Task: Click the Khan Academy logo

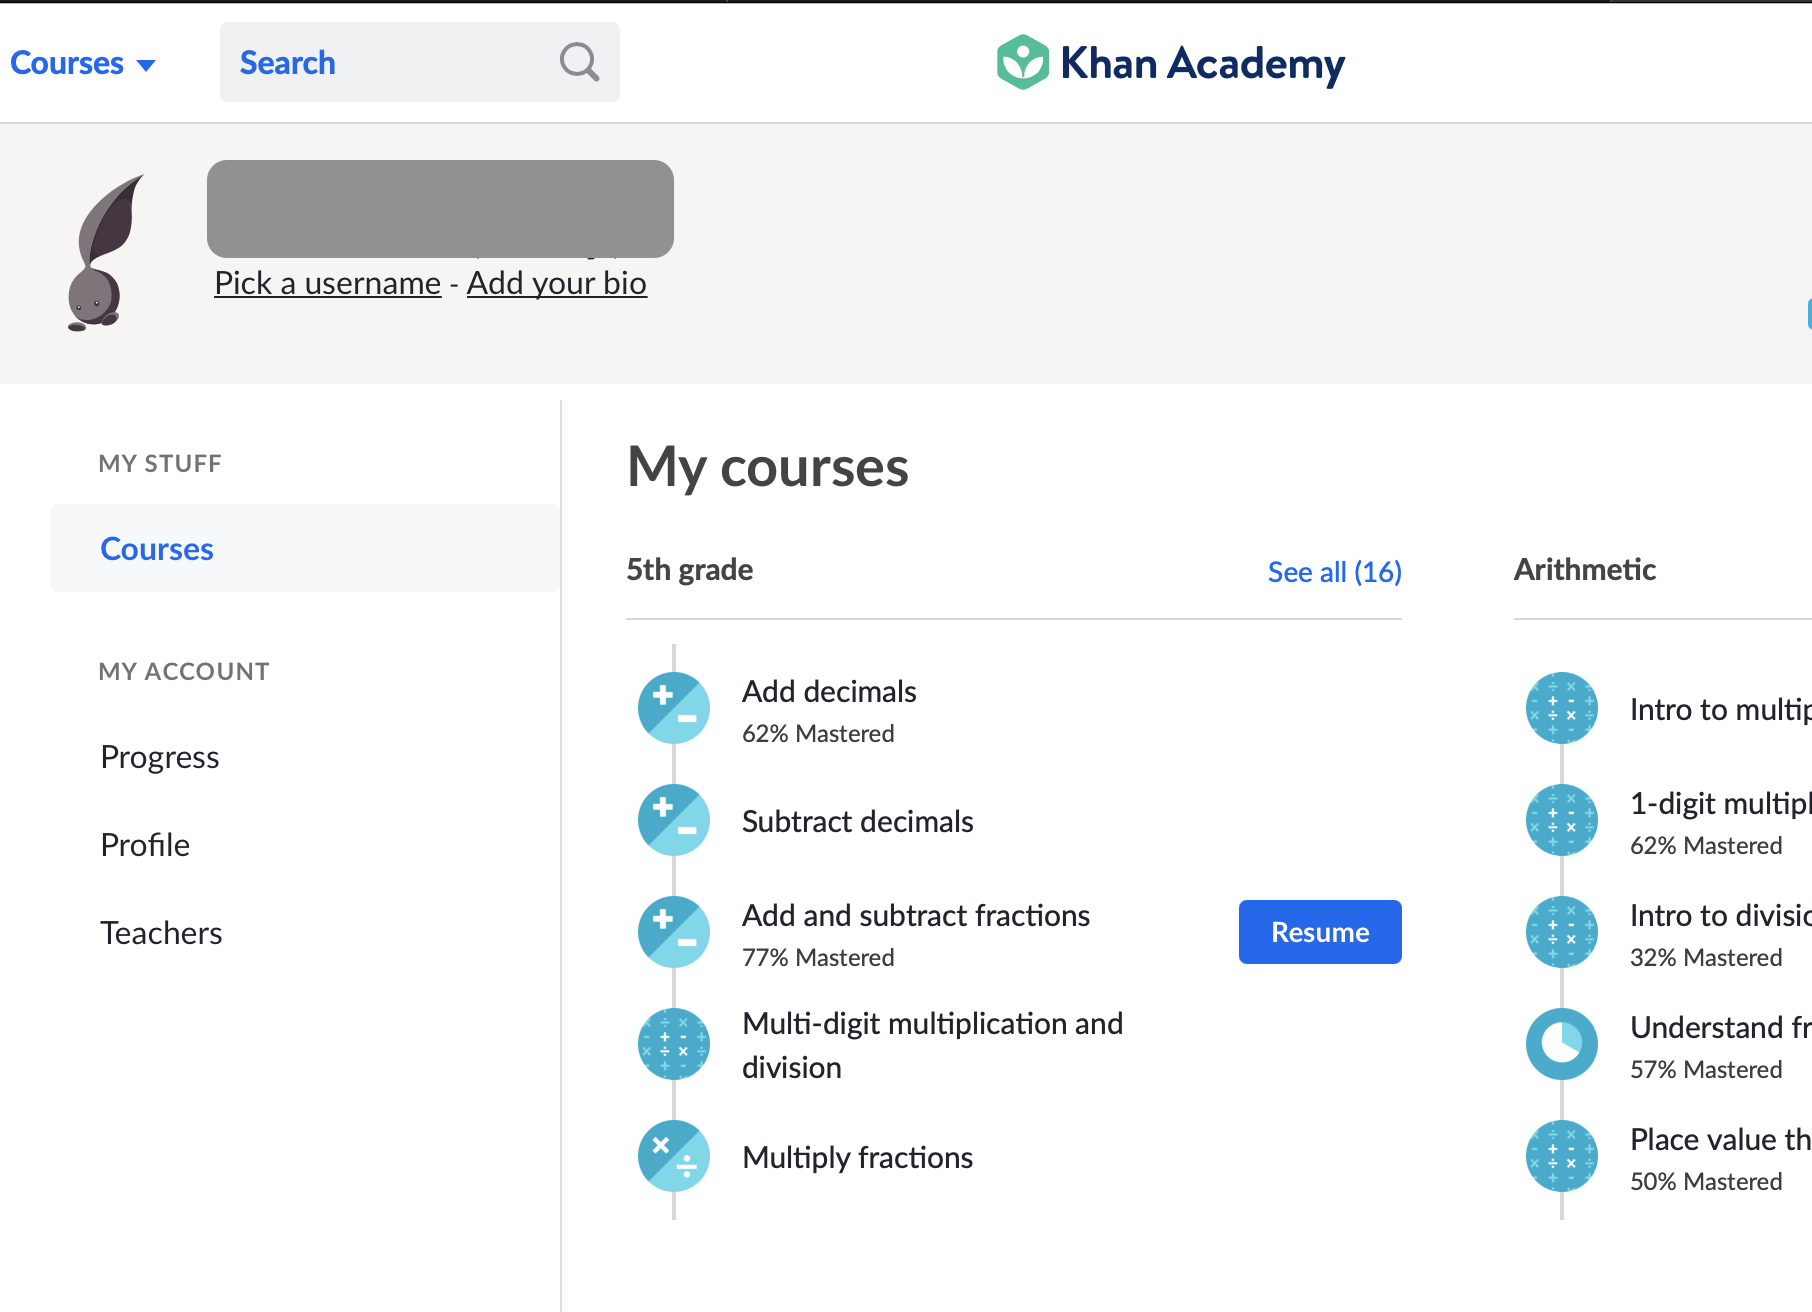Action: [x=1170, y=63]
